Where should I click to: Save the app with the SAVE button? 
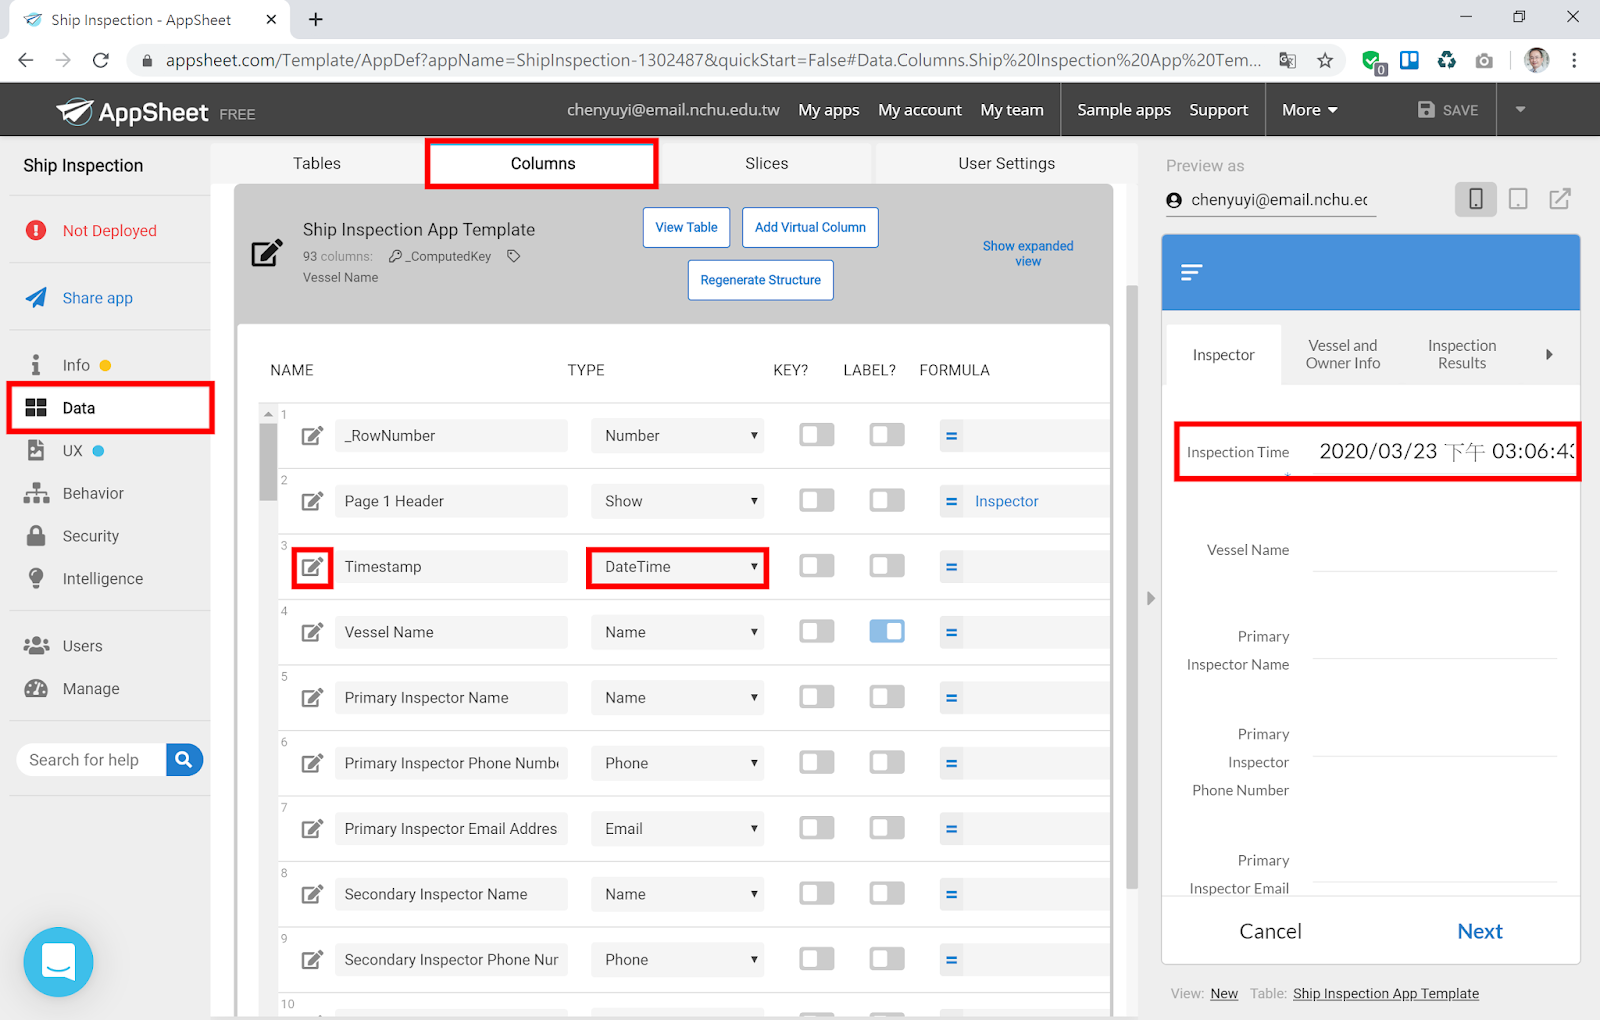click(1448, 110)
